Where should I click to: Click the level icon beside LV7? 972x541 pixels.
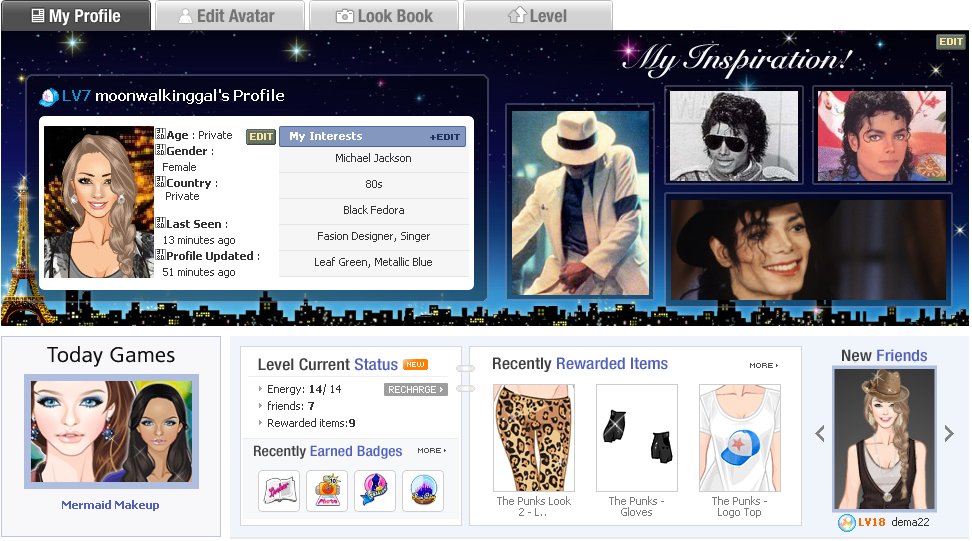(48, 97)
